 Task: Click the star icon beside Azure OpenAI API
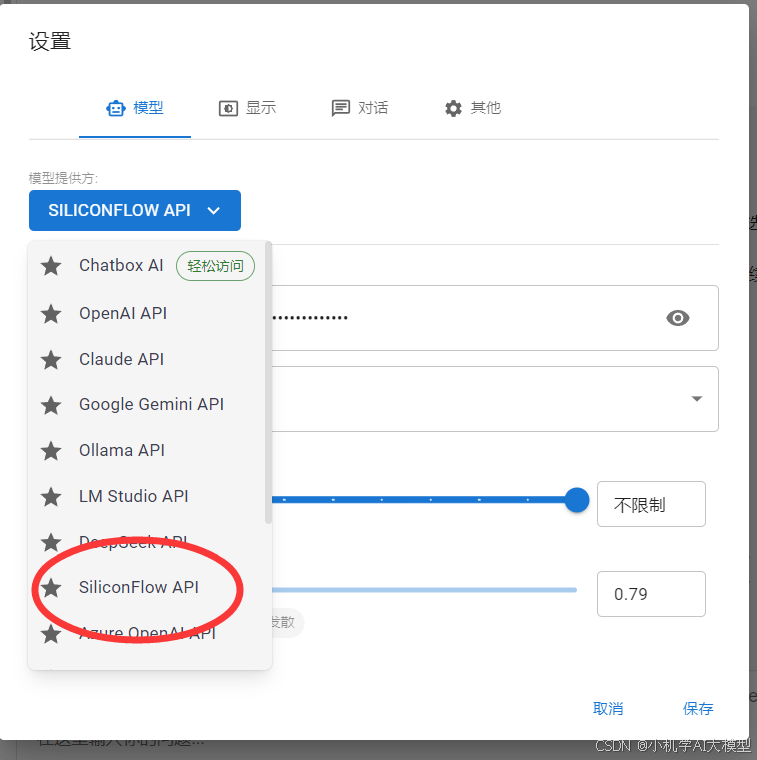pos(51,633)
